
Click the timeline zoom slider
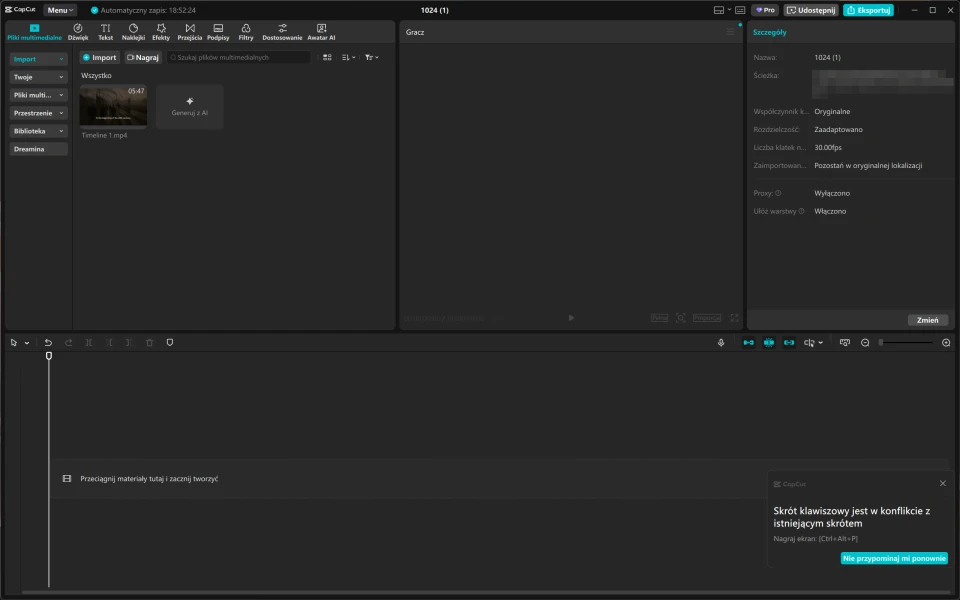[x=906, y=343]
